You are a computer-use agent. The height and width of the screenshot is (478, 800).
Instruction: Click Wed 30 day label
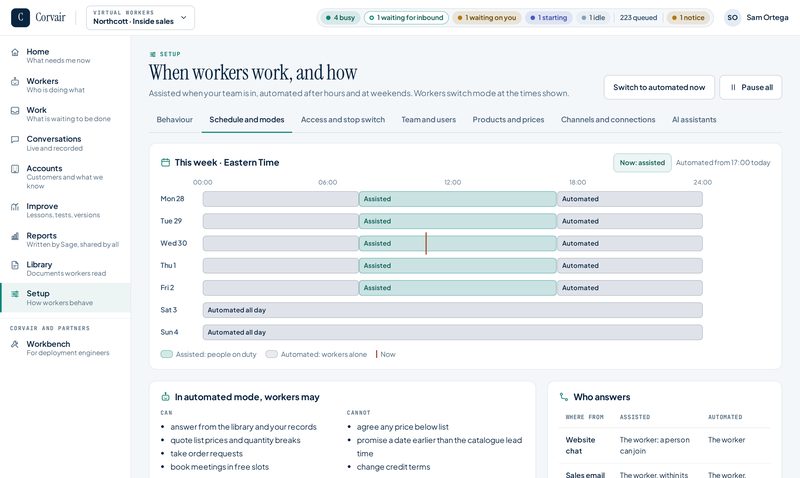173,243
